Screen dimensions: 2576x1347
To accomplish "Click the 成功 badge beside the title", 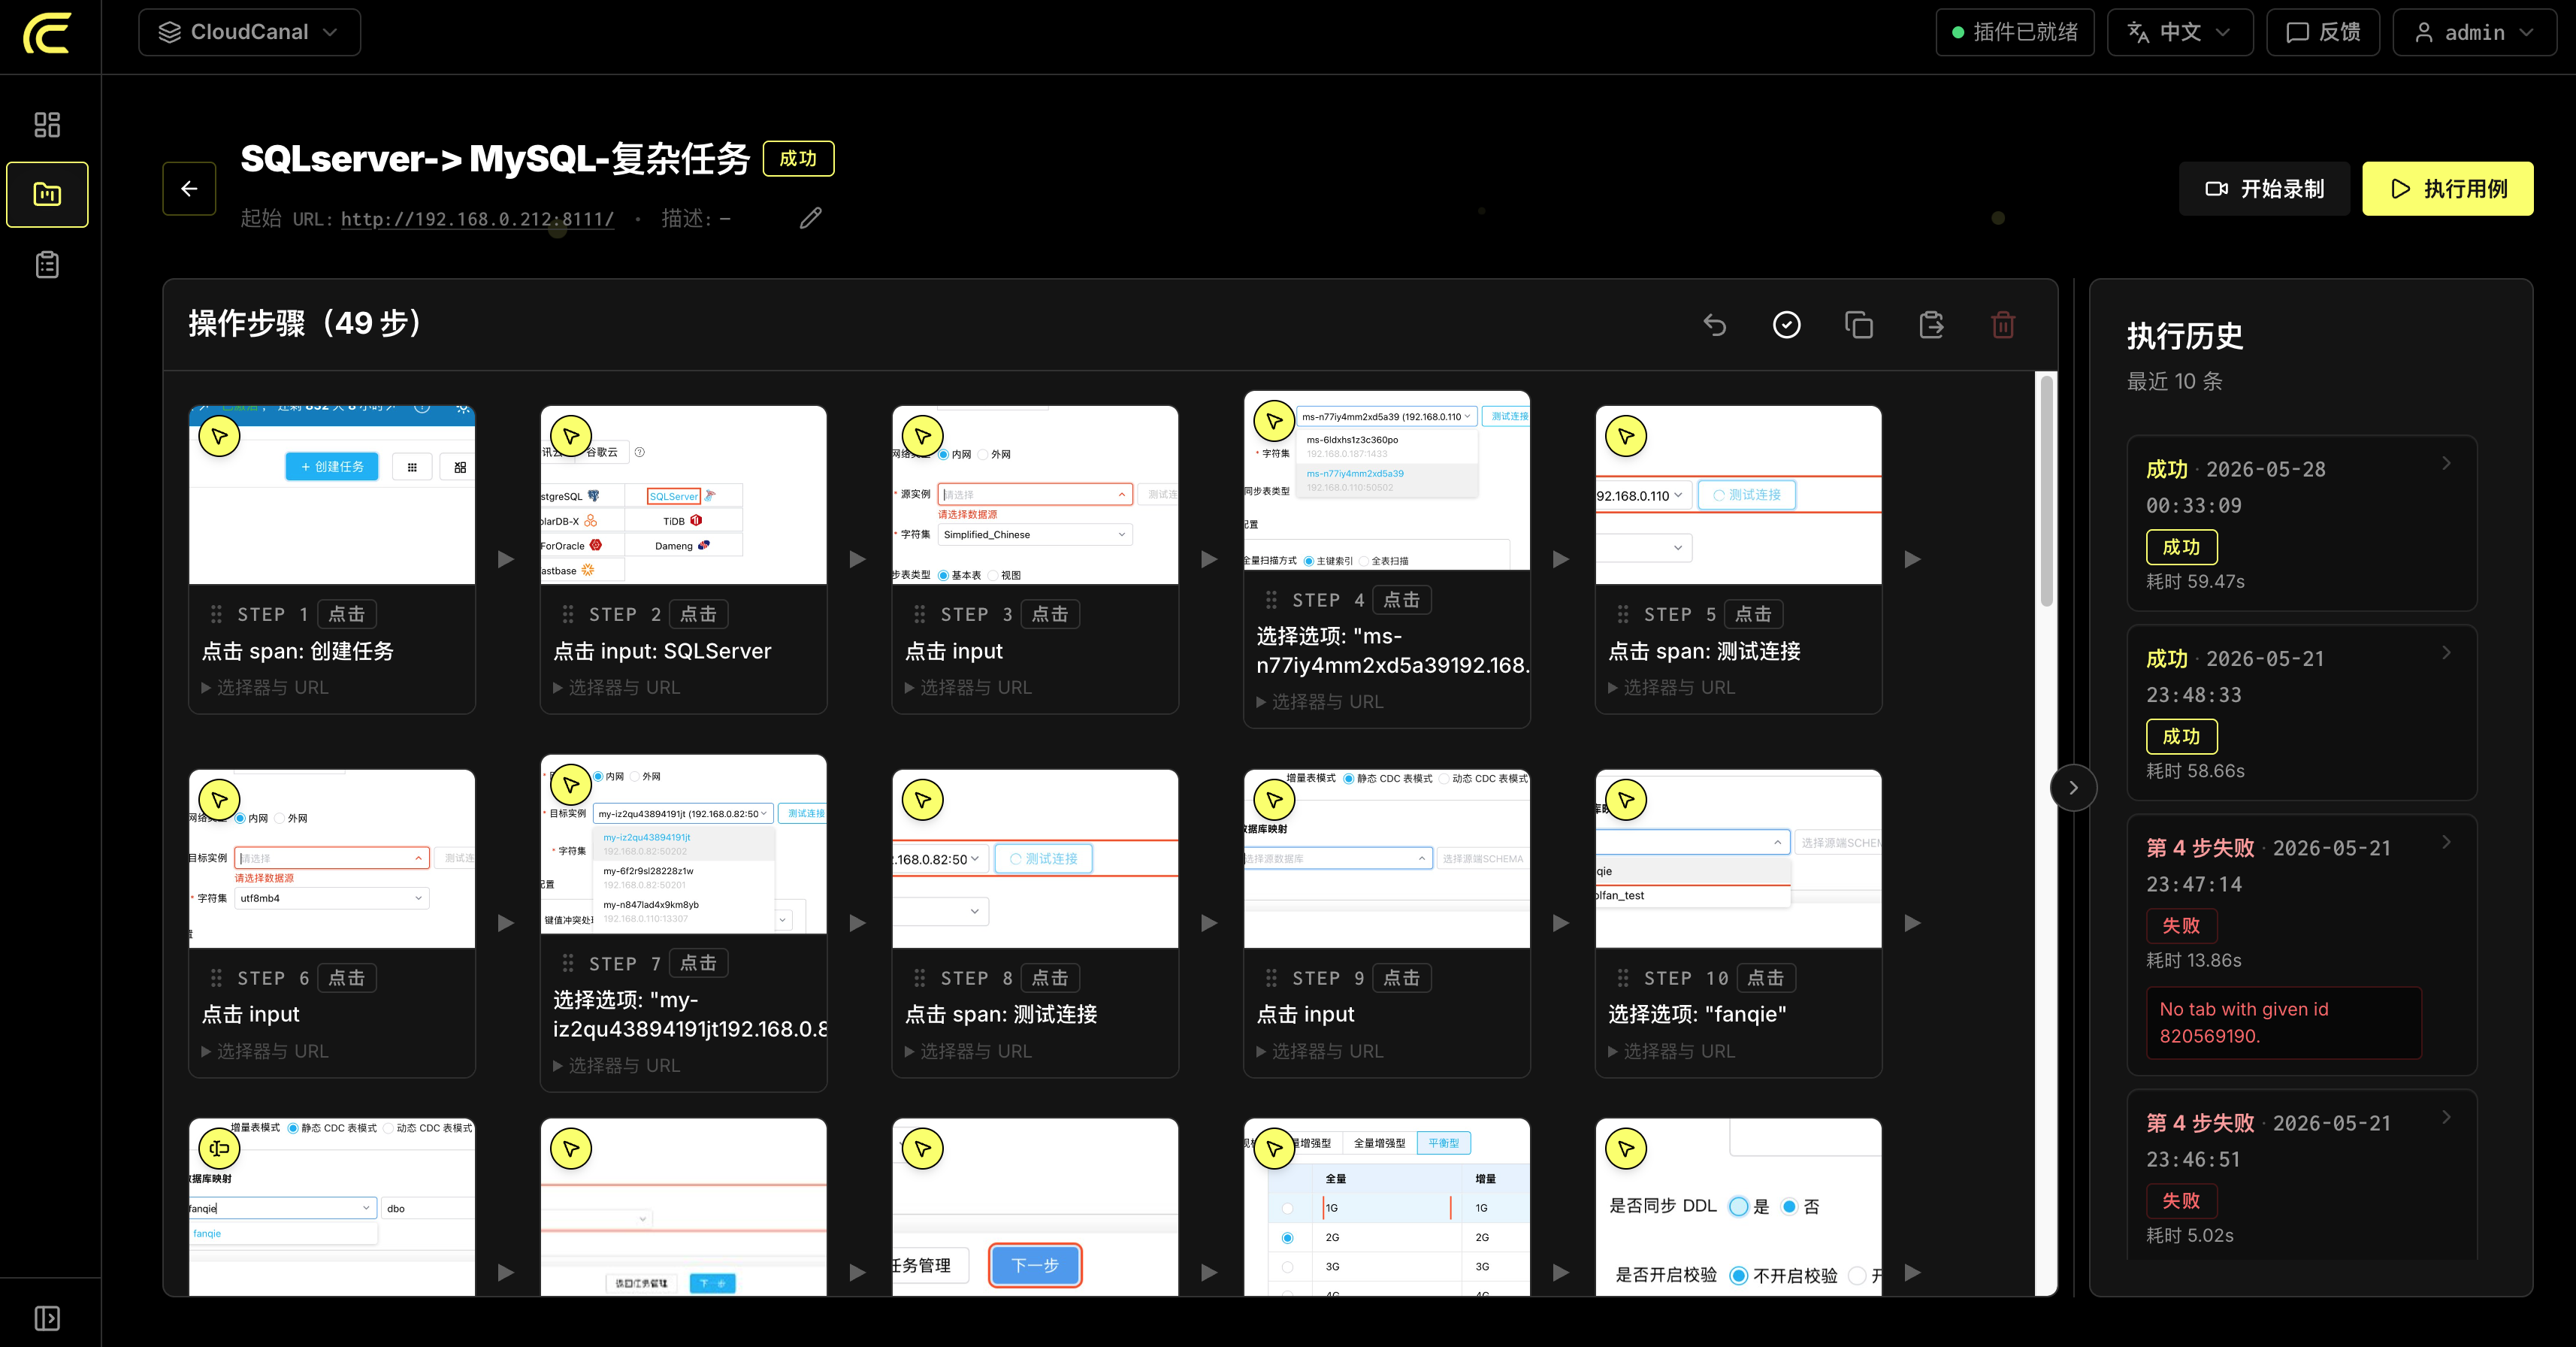I will pos(798,158).
